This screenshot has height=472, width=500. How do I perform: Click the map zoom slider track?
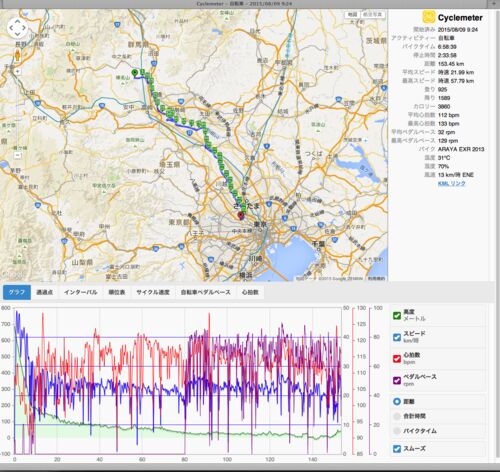point(17,113)
